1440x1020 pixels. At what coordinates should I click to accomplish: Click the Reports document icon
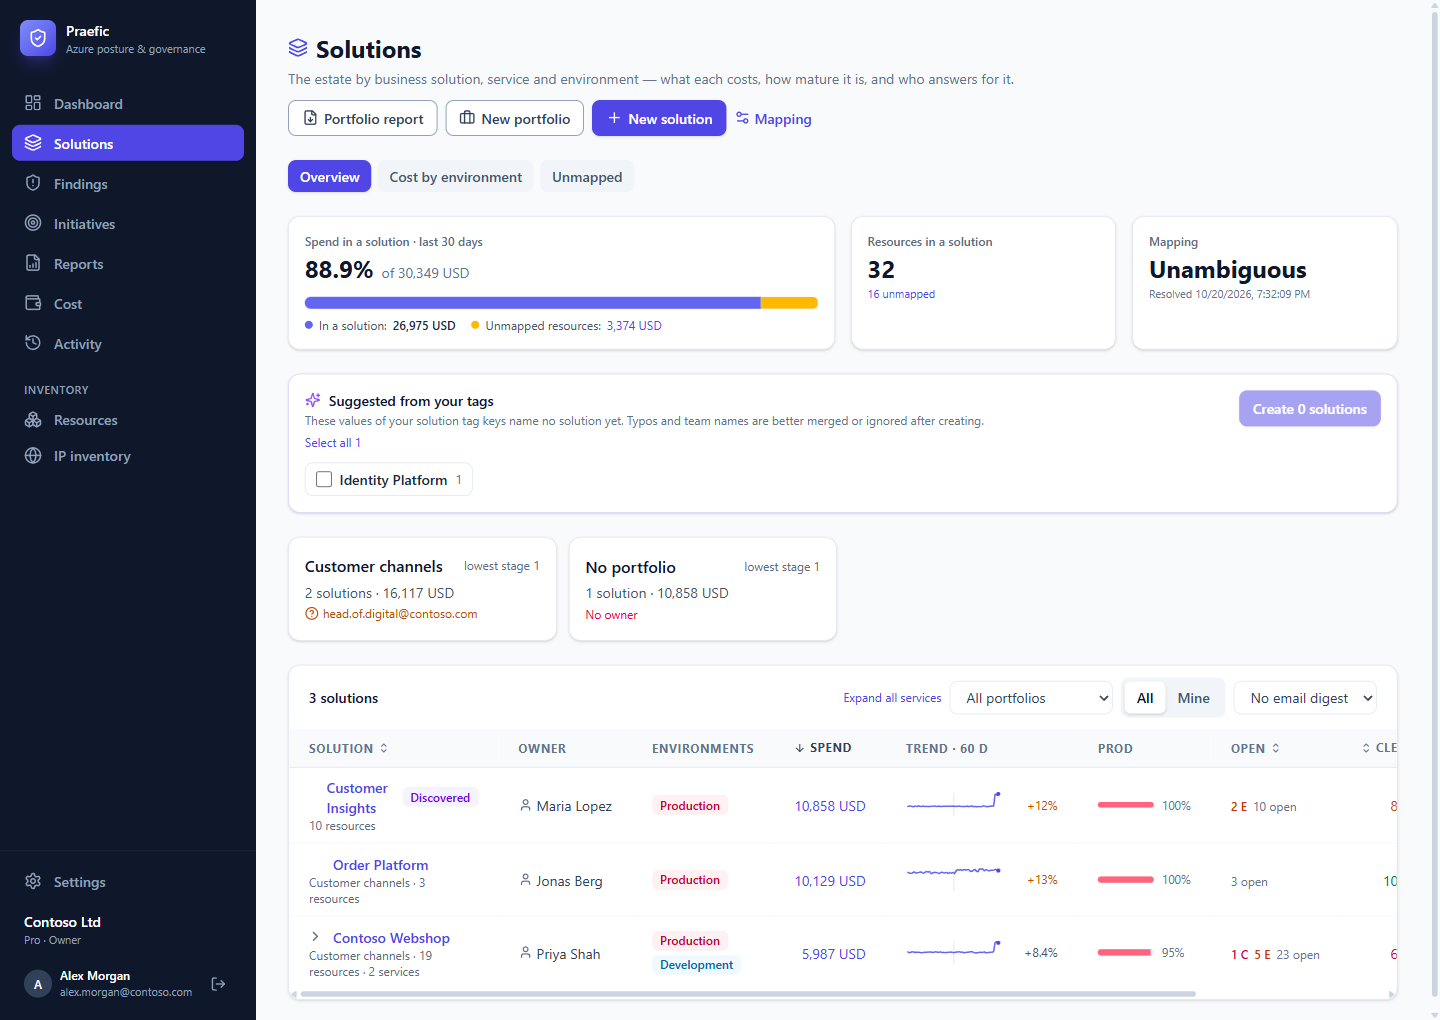33,263
